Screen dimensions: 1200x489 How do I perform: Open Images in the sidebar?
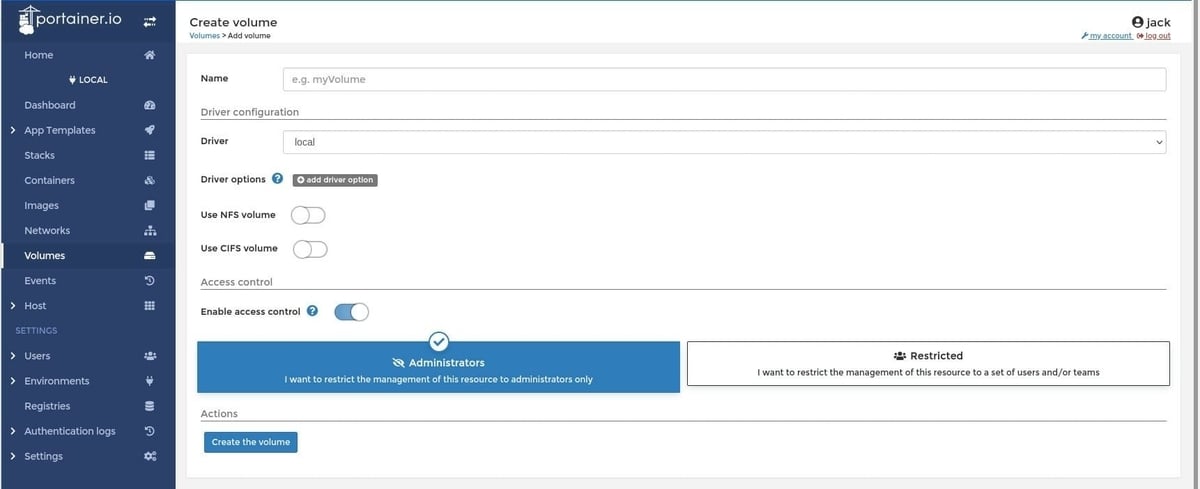coord(41,205)
